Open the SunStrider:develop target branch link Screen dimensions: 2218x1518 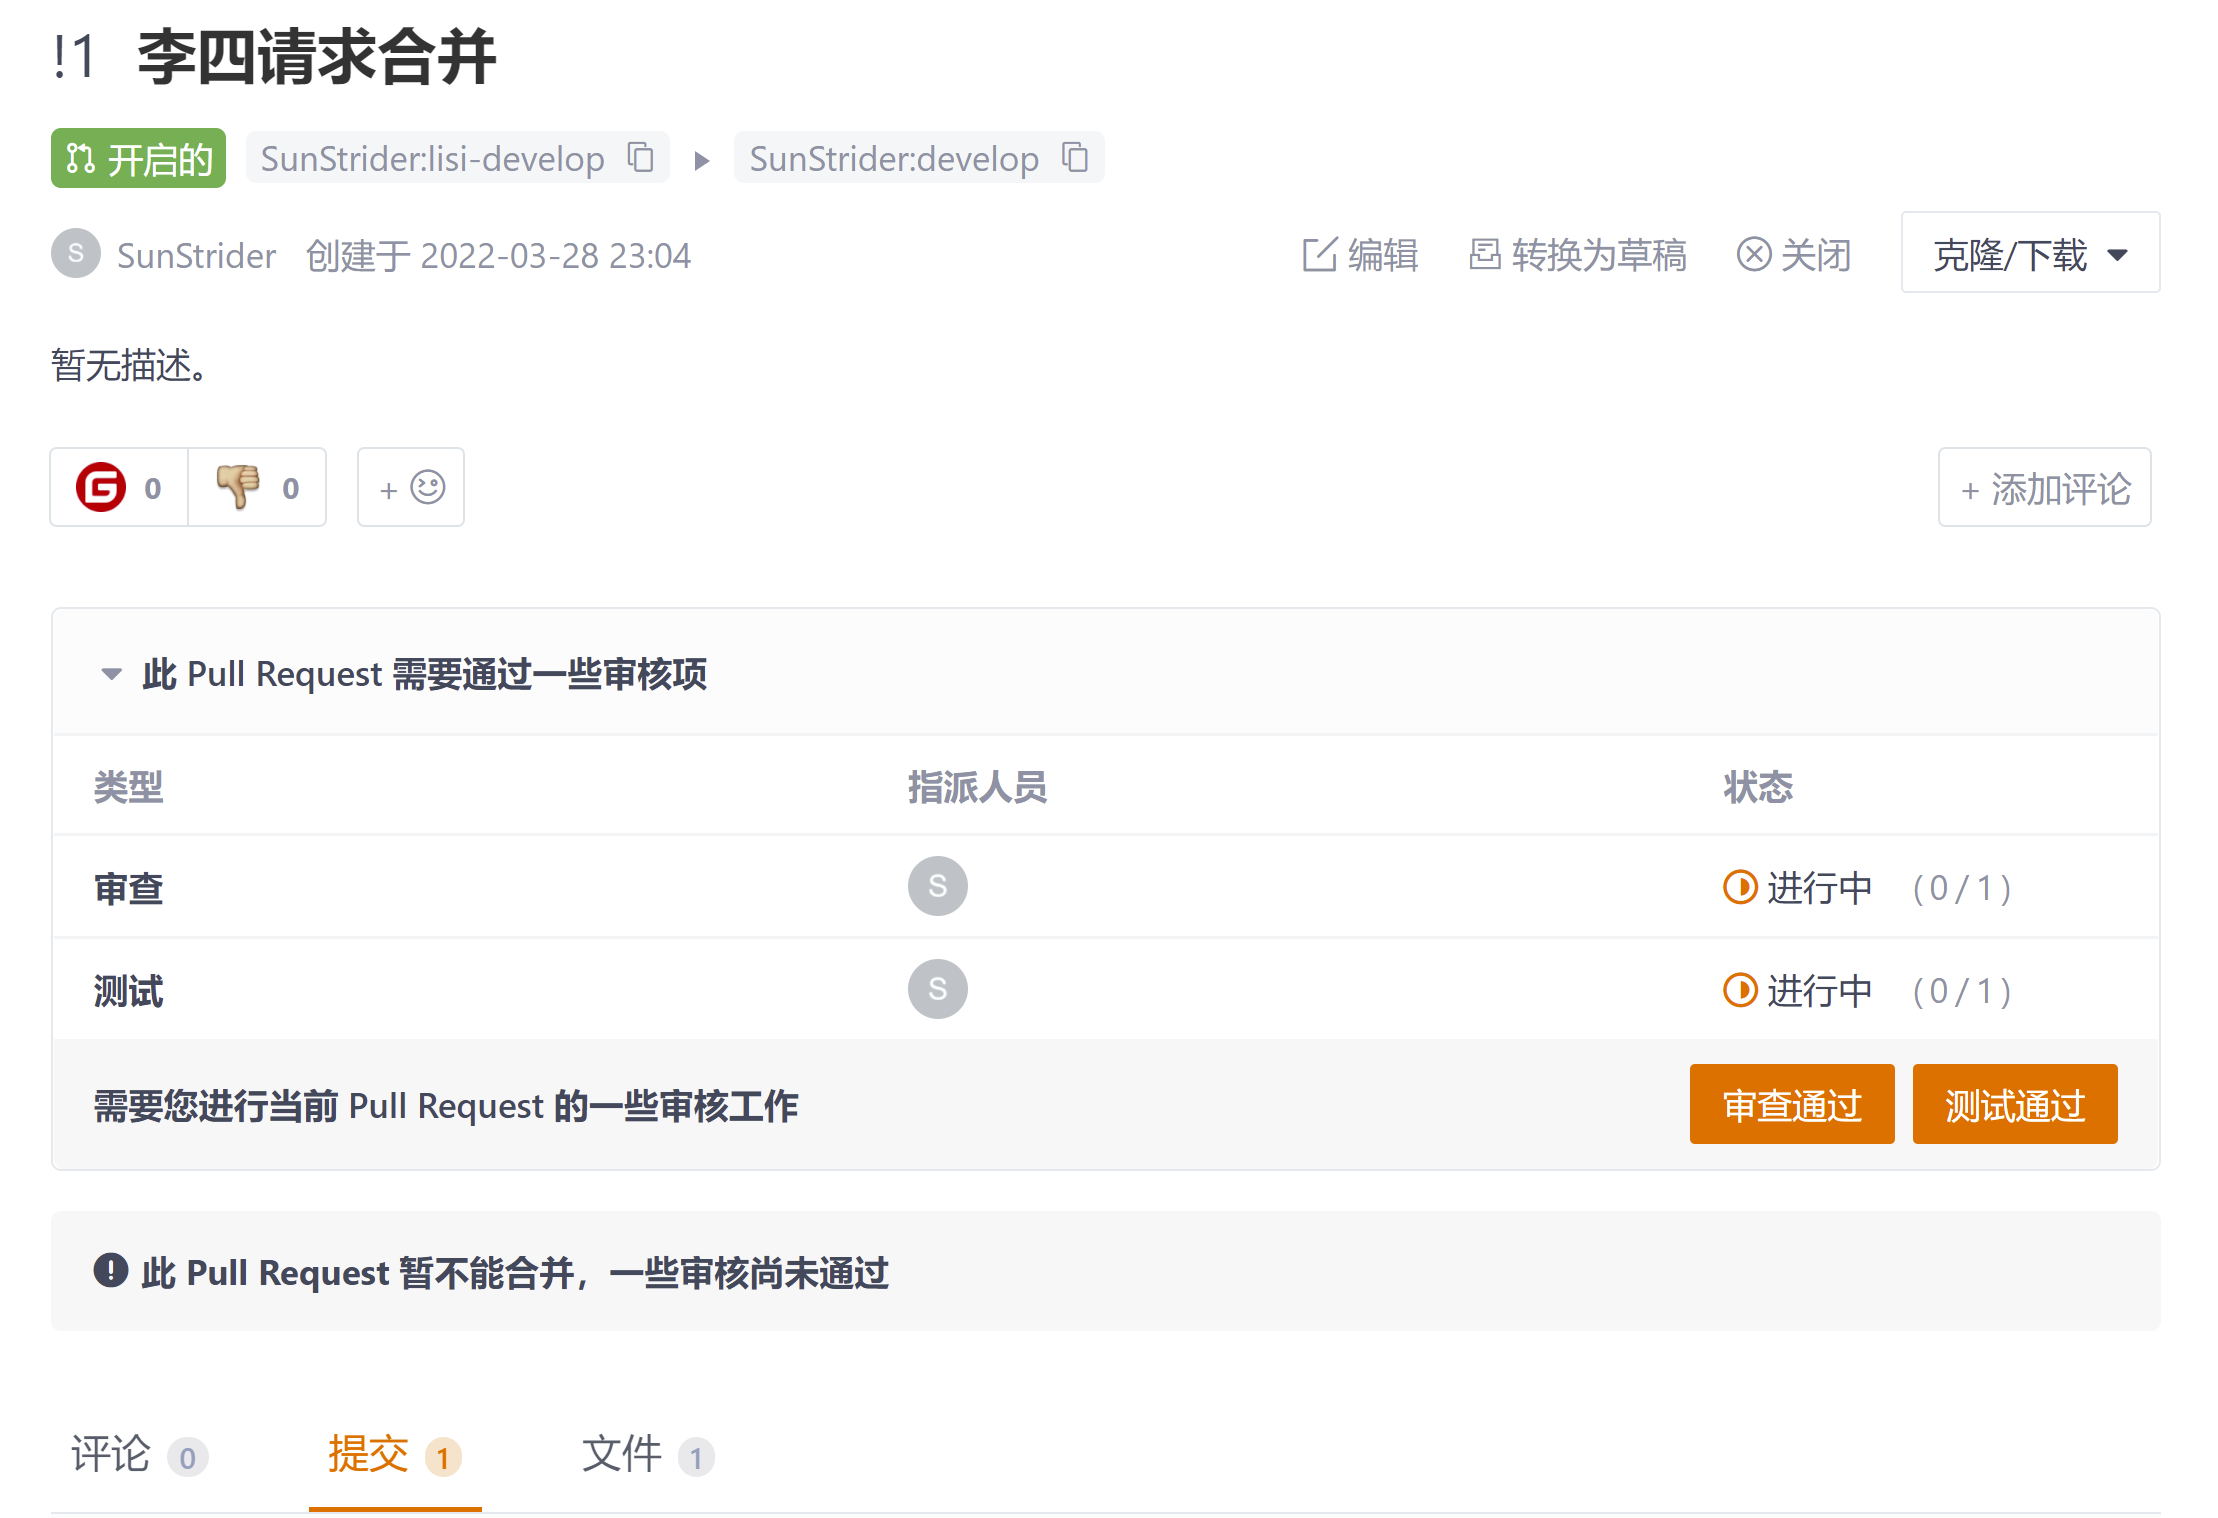(894, 158)
